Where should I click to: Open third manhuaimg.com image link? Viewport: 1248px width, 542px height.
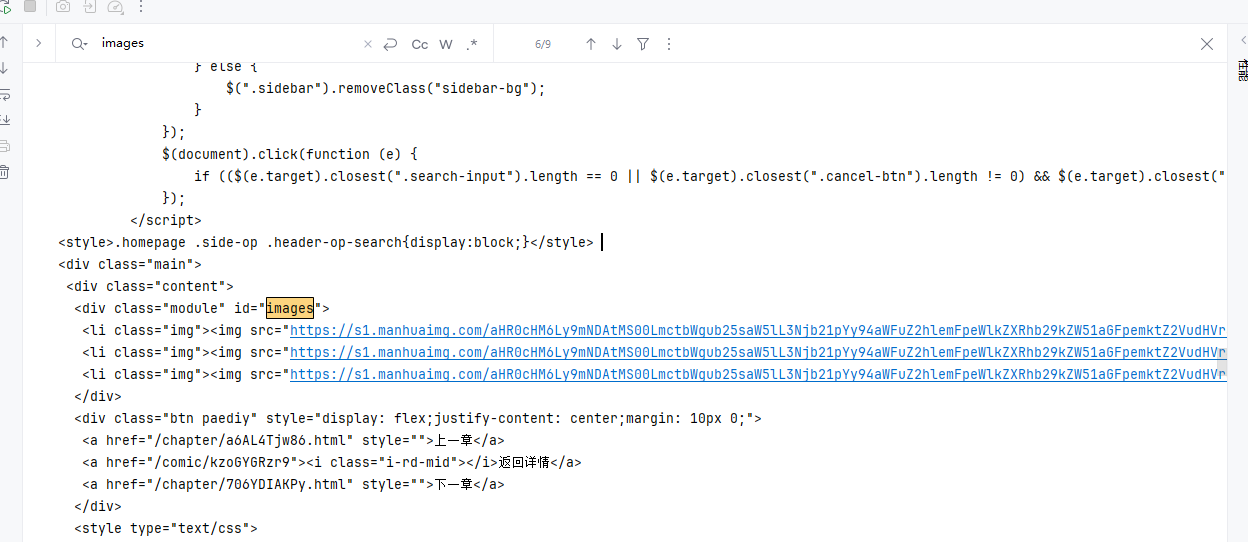[757, 374]
